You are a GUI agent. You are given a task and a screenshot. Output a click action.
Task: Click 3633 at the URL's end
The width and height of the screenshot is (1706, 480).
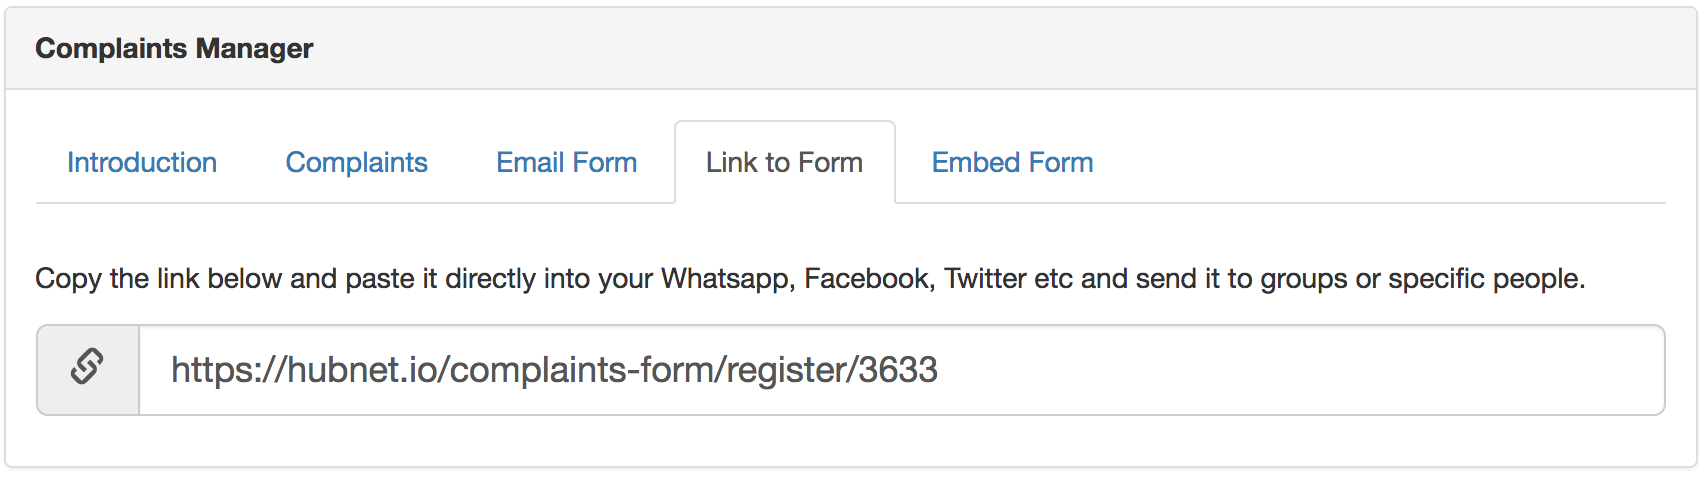pos(898,370)
